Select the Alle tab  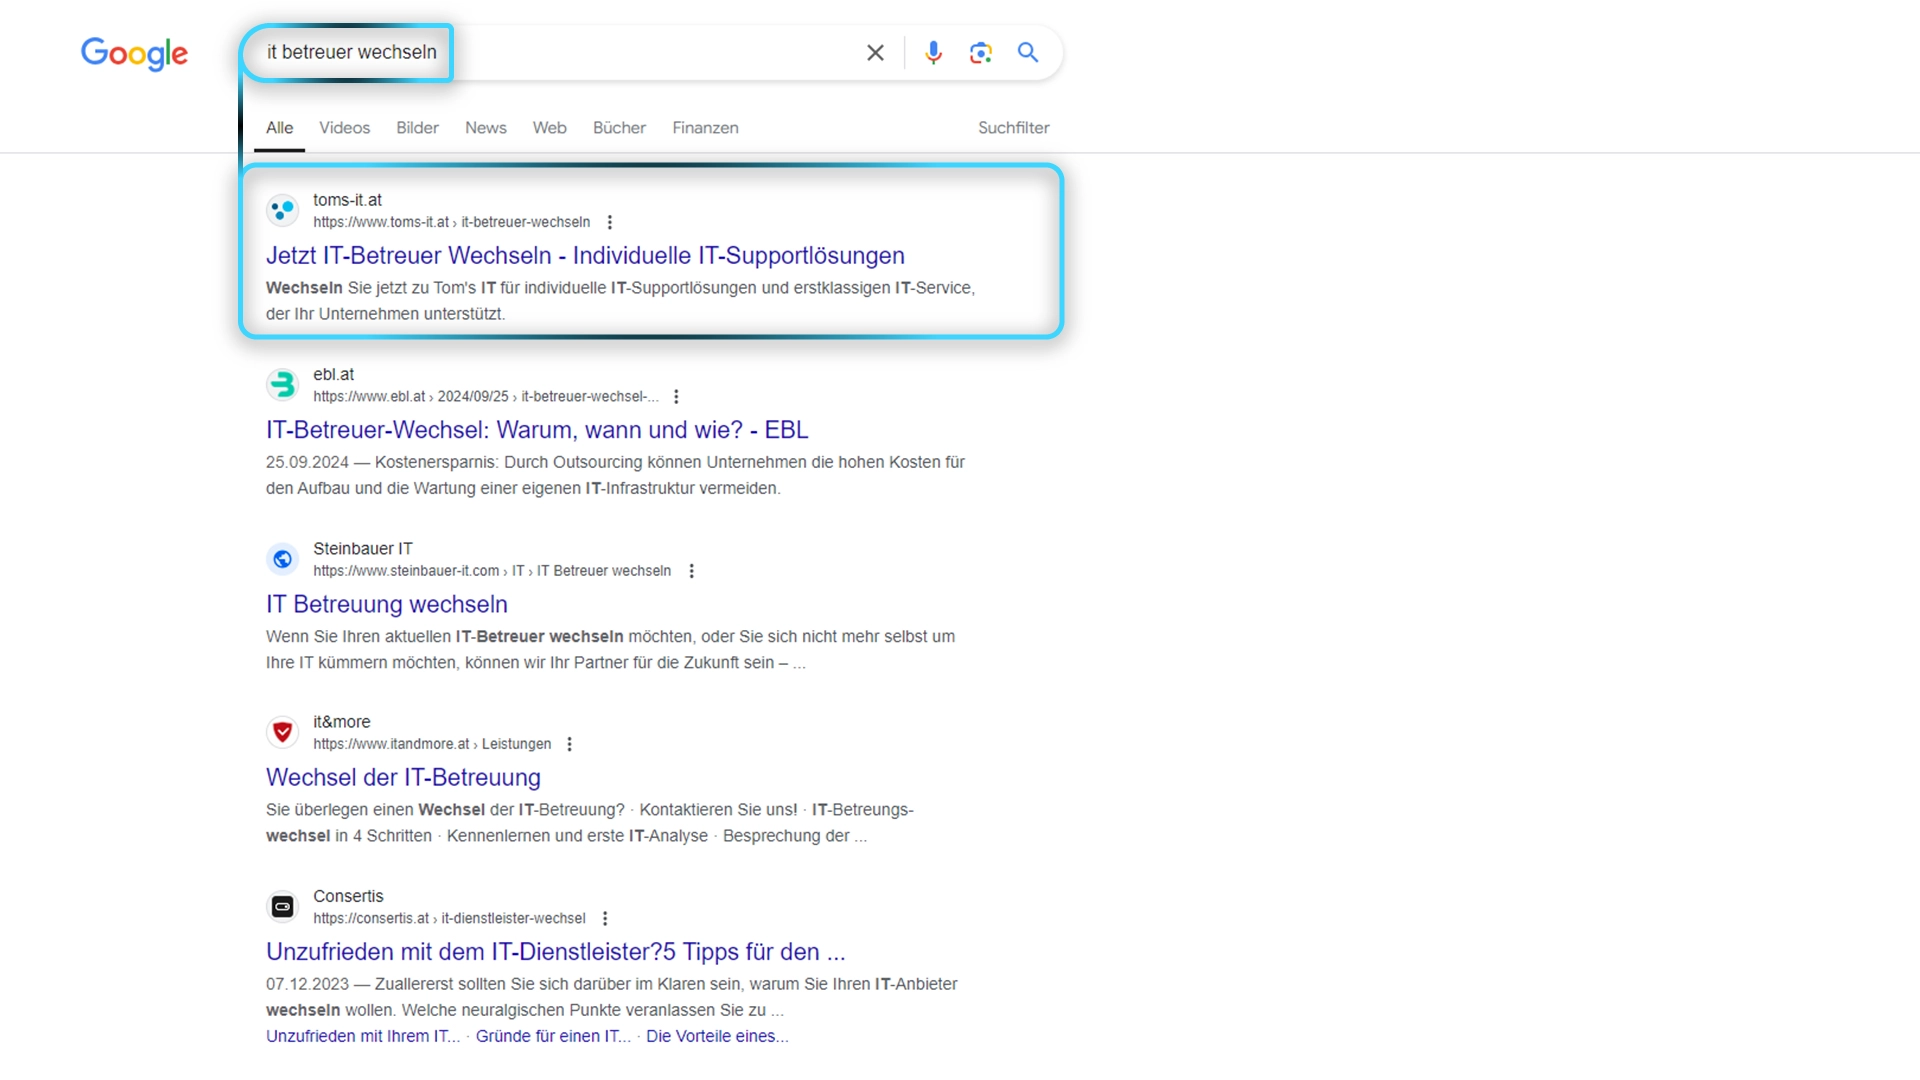[x=280, y=128]
